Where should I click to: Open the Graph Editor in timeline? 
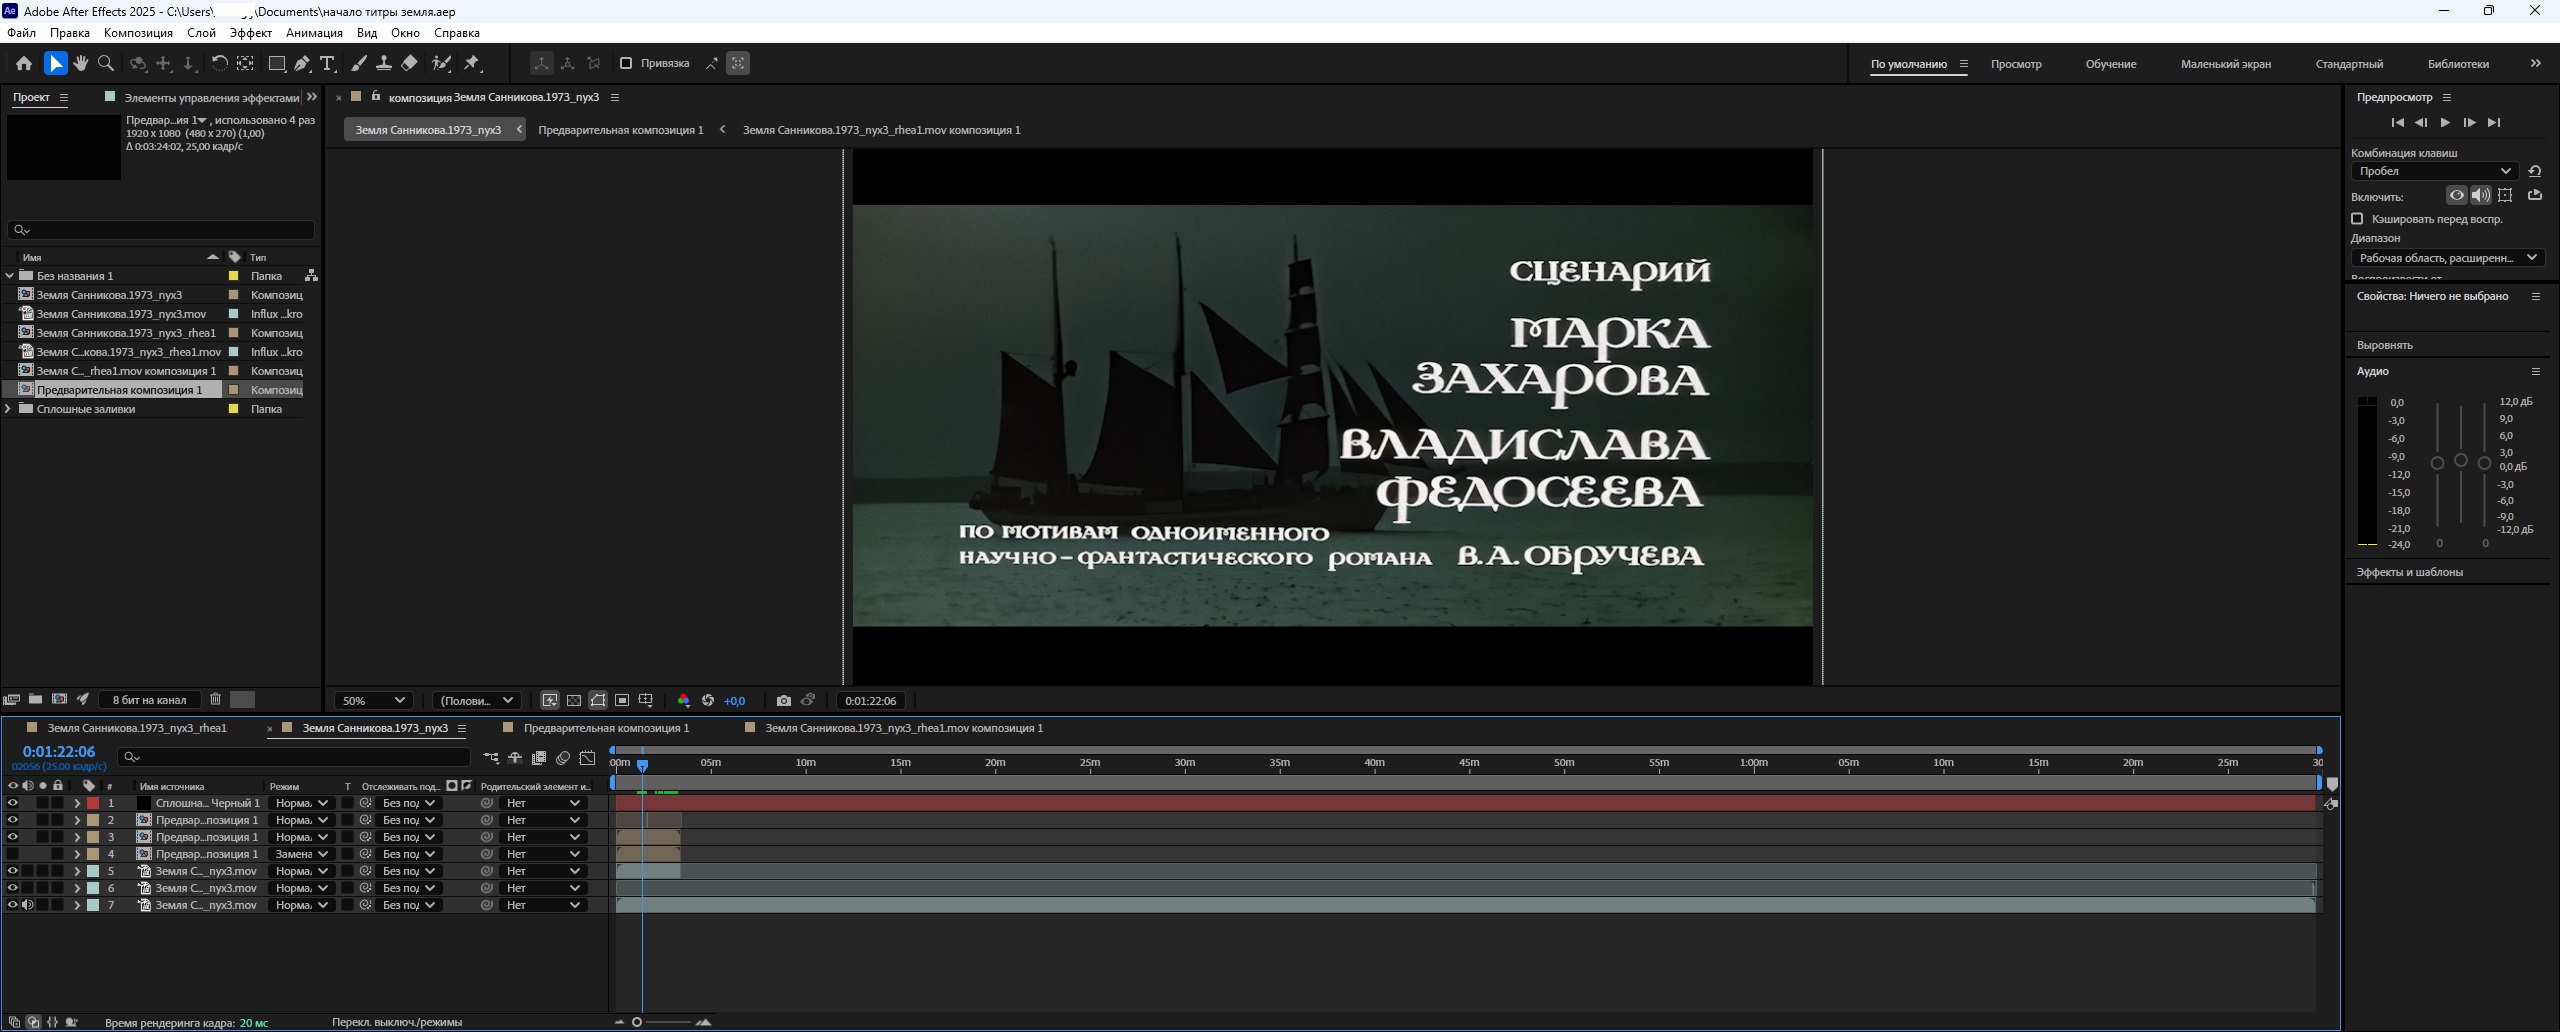point(587,758)
